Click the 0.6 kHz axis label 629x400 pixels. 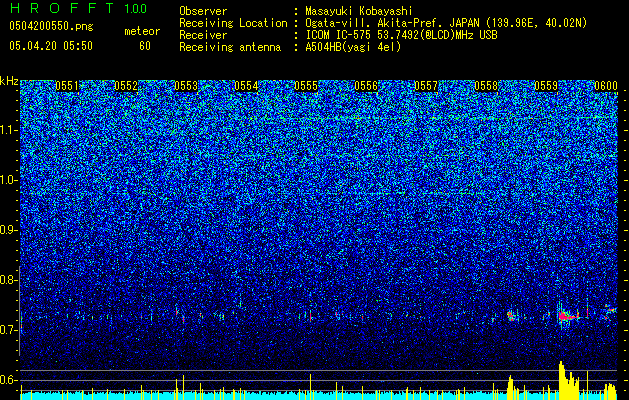point(8,380)
